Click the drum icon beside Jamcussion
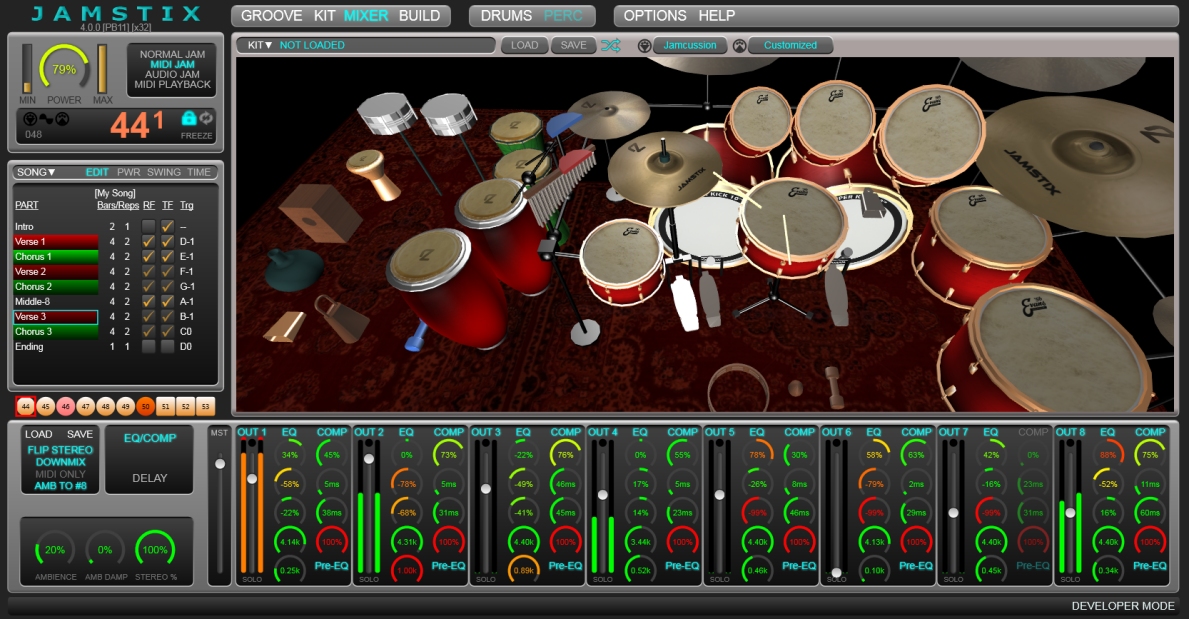Viewport: 1189px width, 619px height. click(645, 46)
